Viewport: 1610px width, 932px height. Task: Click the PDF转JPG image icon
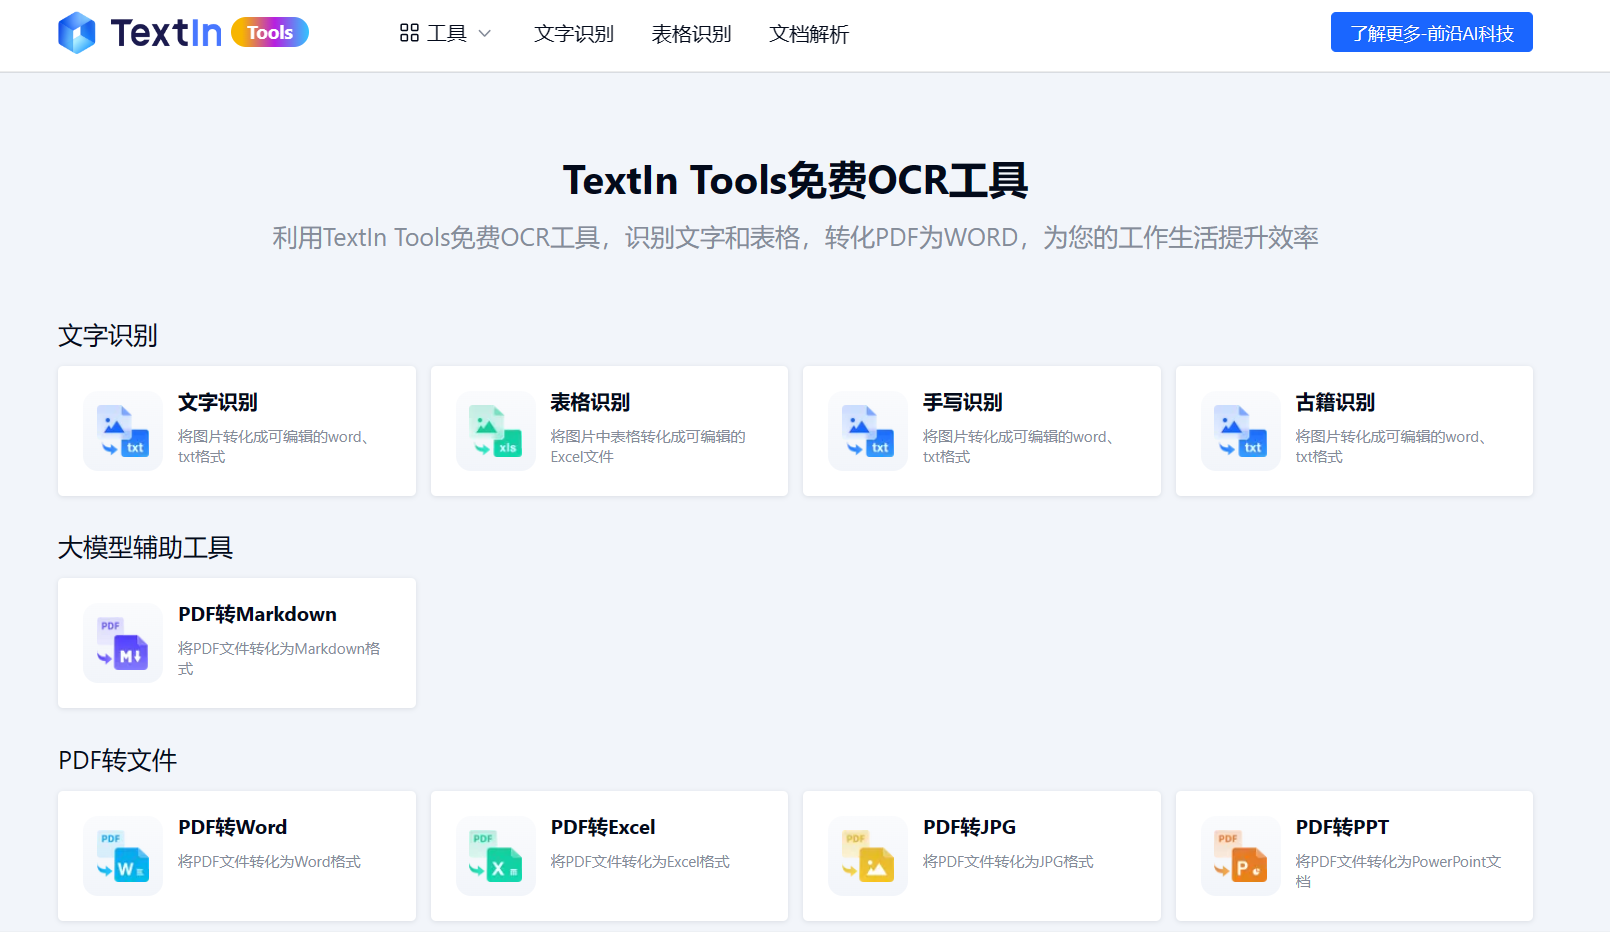[x=868, y=856]
